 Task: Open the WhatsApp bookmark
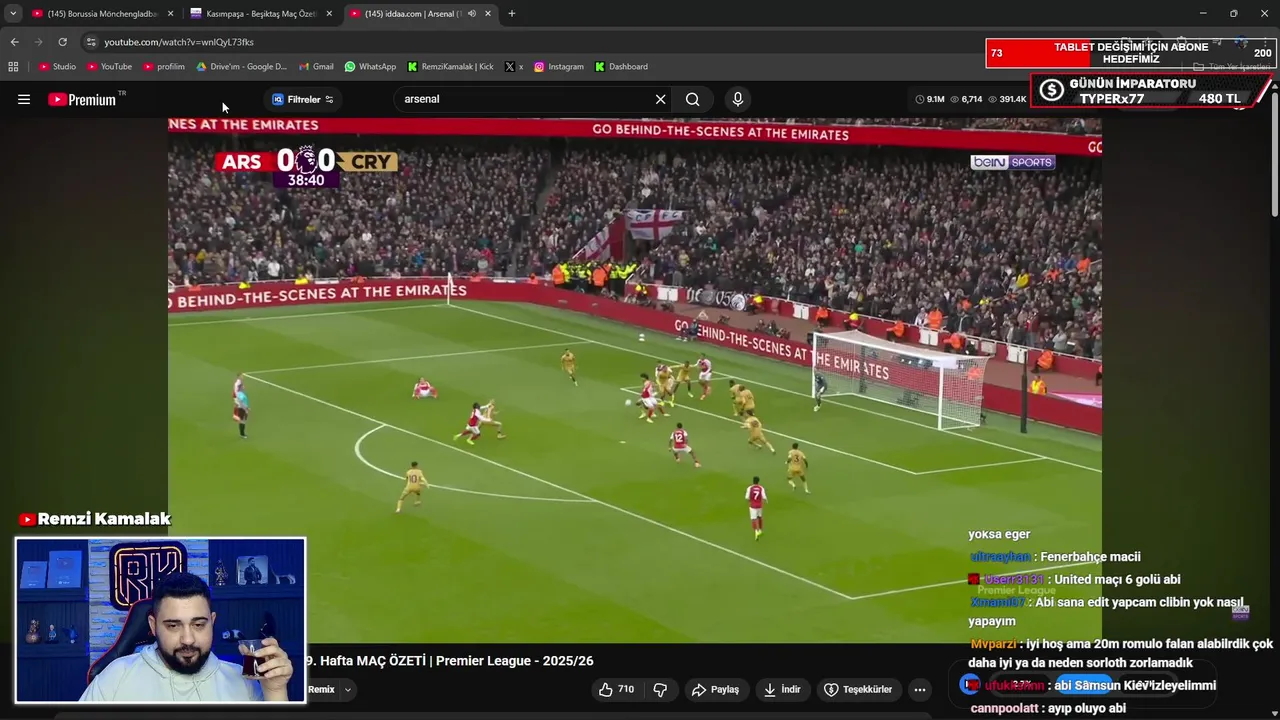pyautogui.click(x=370, y=67)
